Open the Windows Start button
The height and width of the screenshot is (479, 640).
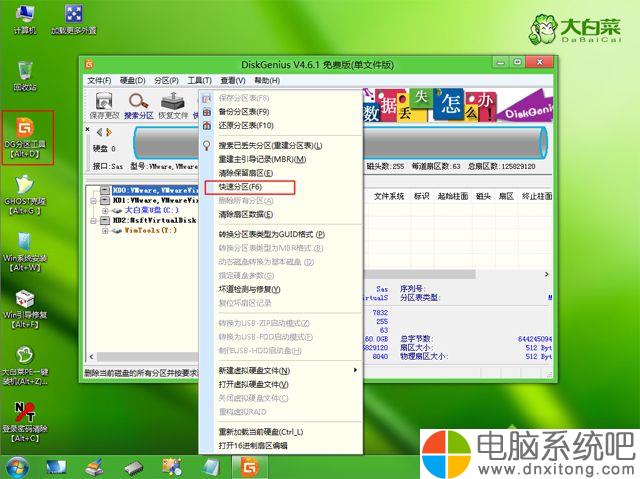[16, 468]
